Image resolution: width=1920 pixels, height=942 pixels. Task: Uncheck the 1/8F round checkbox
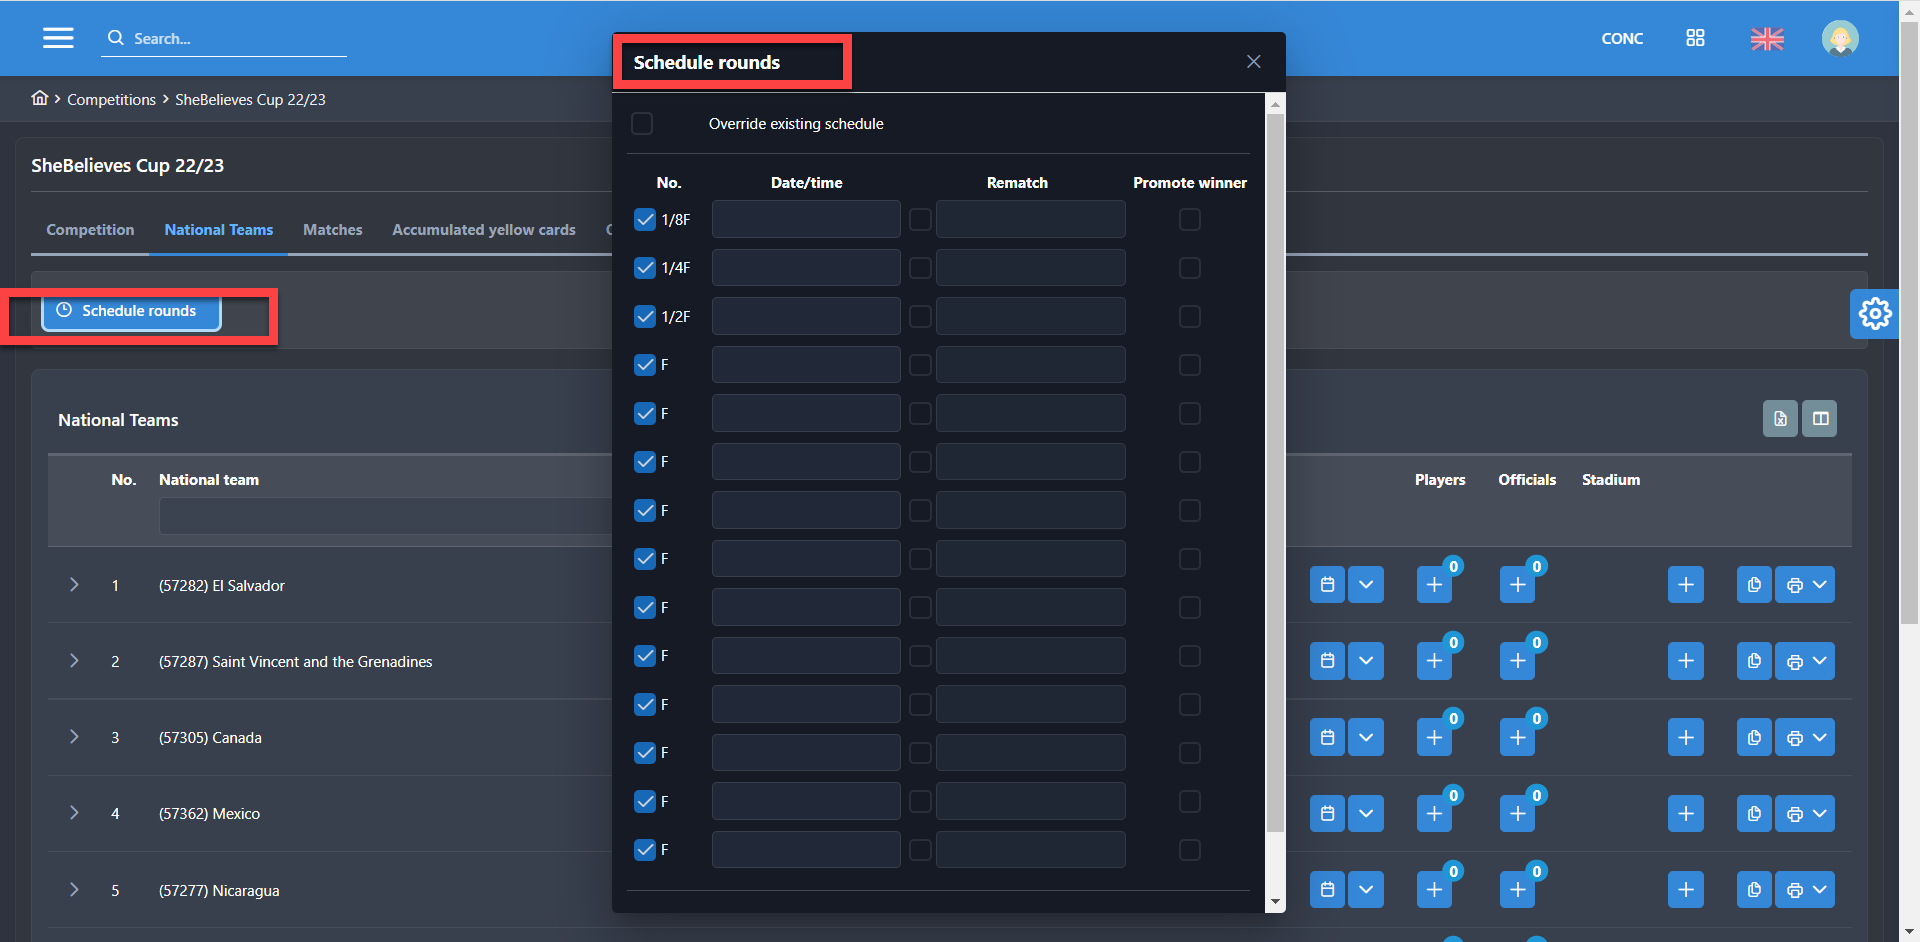[645, 220]
